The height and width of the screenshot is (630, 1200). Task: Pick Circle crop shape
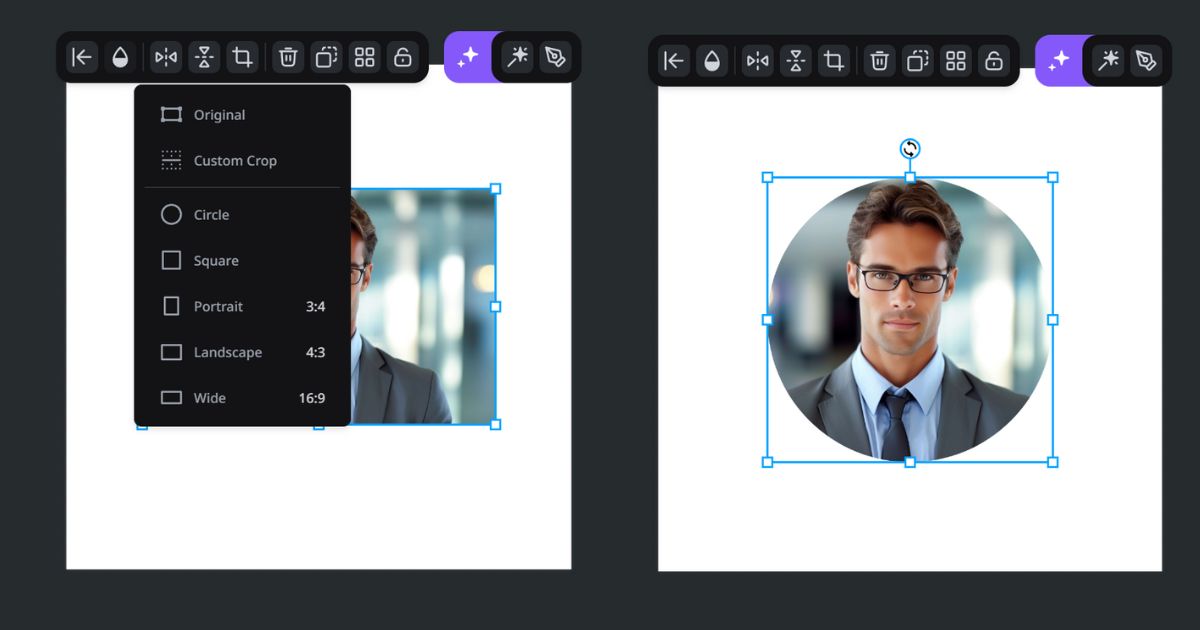(x=242, y=215)
